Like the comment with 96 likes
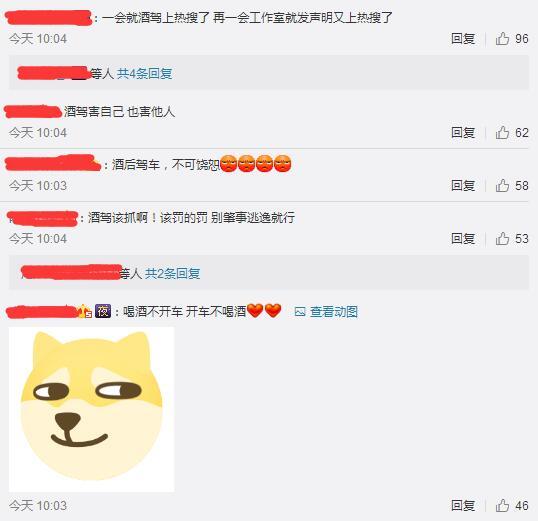 [502, 38]
